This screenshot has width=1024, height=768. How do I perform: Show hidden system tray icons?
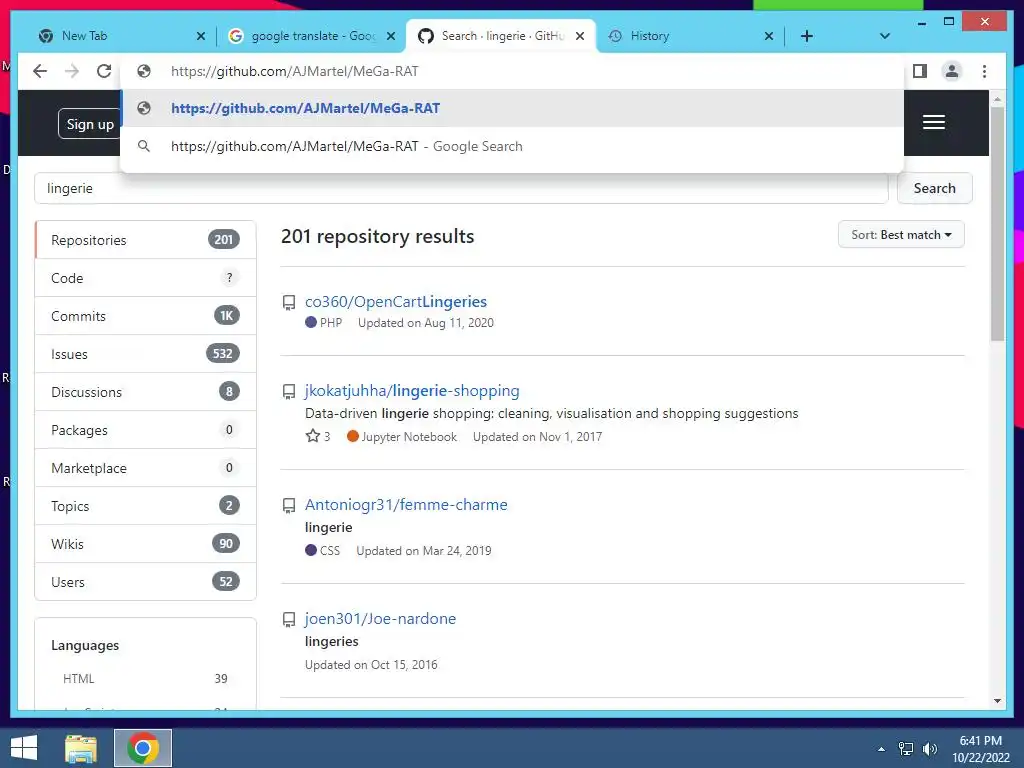pyautogui.click(x=881, y=749)
